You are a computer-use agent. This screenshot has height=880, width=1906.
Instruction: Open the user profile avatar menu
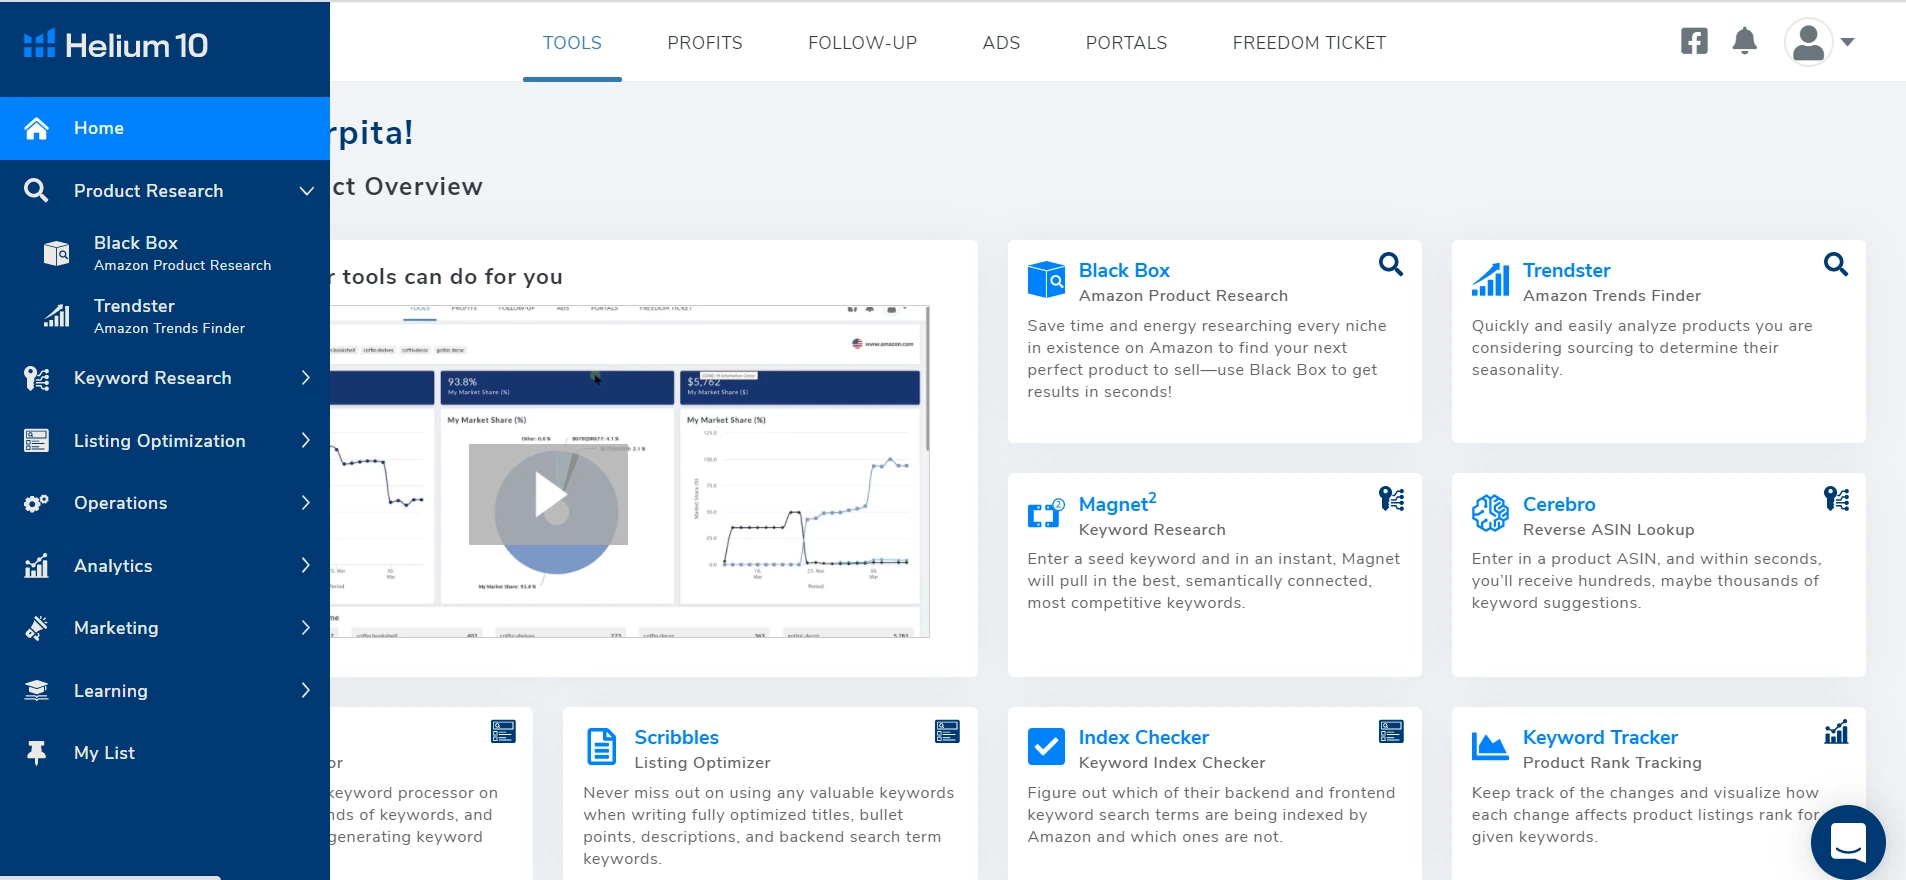coord(1809,42)
